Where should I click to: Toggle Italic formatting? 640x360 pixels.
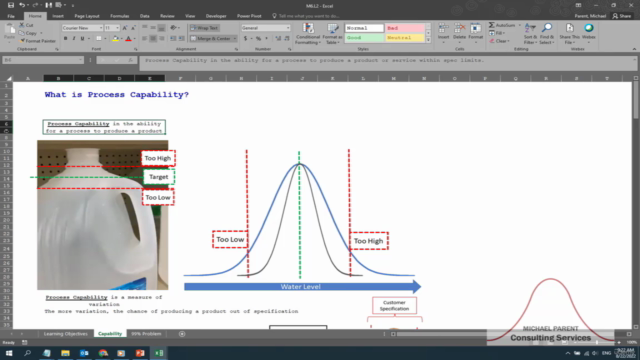tap(74, 38)
